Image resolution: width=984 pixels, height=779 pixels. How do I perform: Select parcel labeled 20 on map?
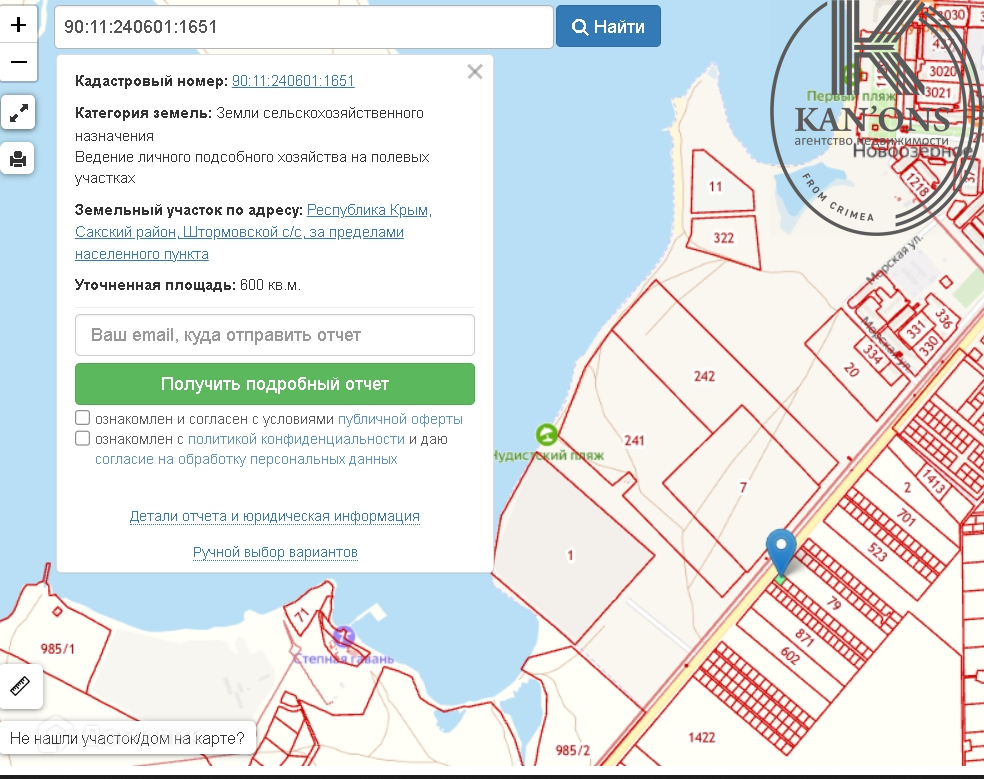851,369
